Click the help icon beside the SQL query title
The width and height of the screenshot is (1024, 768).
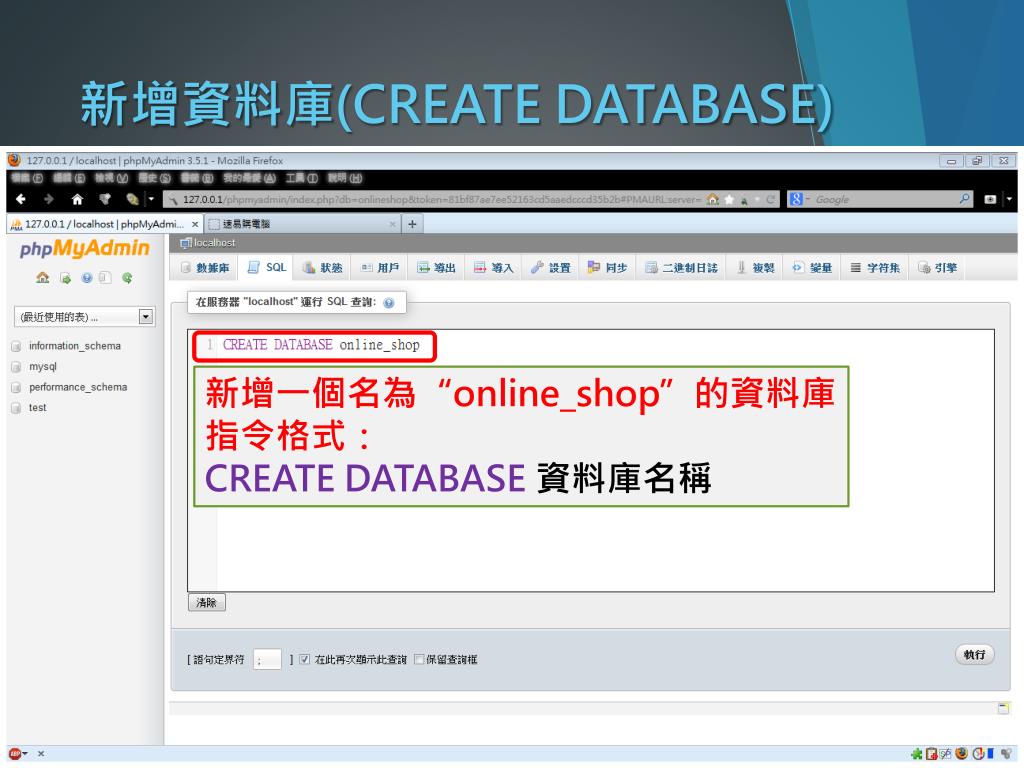[x=389, y=302]
